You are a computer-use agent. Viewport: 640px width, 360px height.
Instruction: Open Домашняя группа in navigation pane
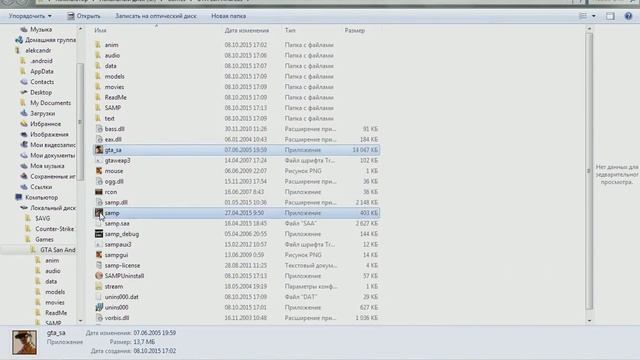coord(50,40)
